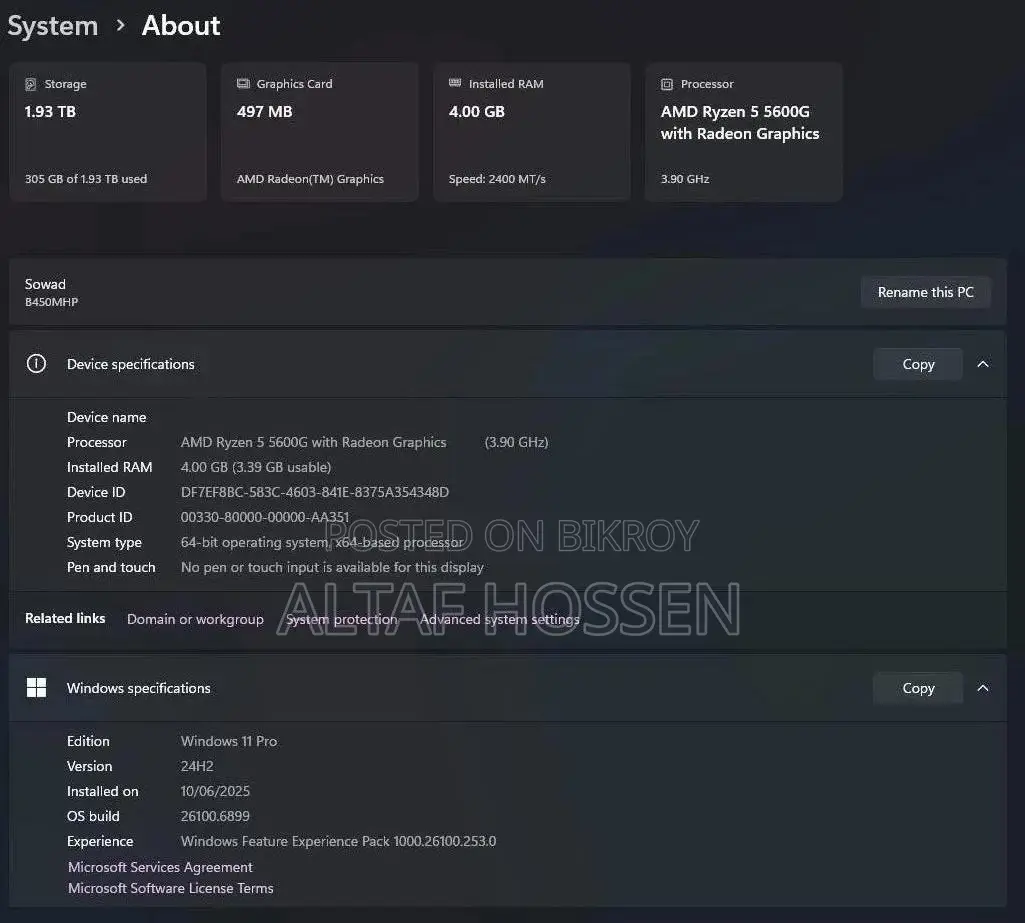Image resolution: width=1025 pixels, height=923 pixels.
Task: Click the Windows Feature Experience Pack value
Action: pos(338,841)
